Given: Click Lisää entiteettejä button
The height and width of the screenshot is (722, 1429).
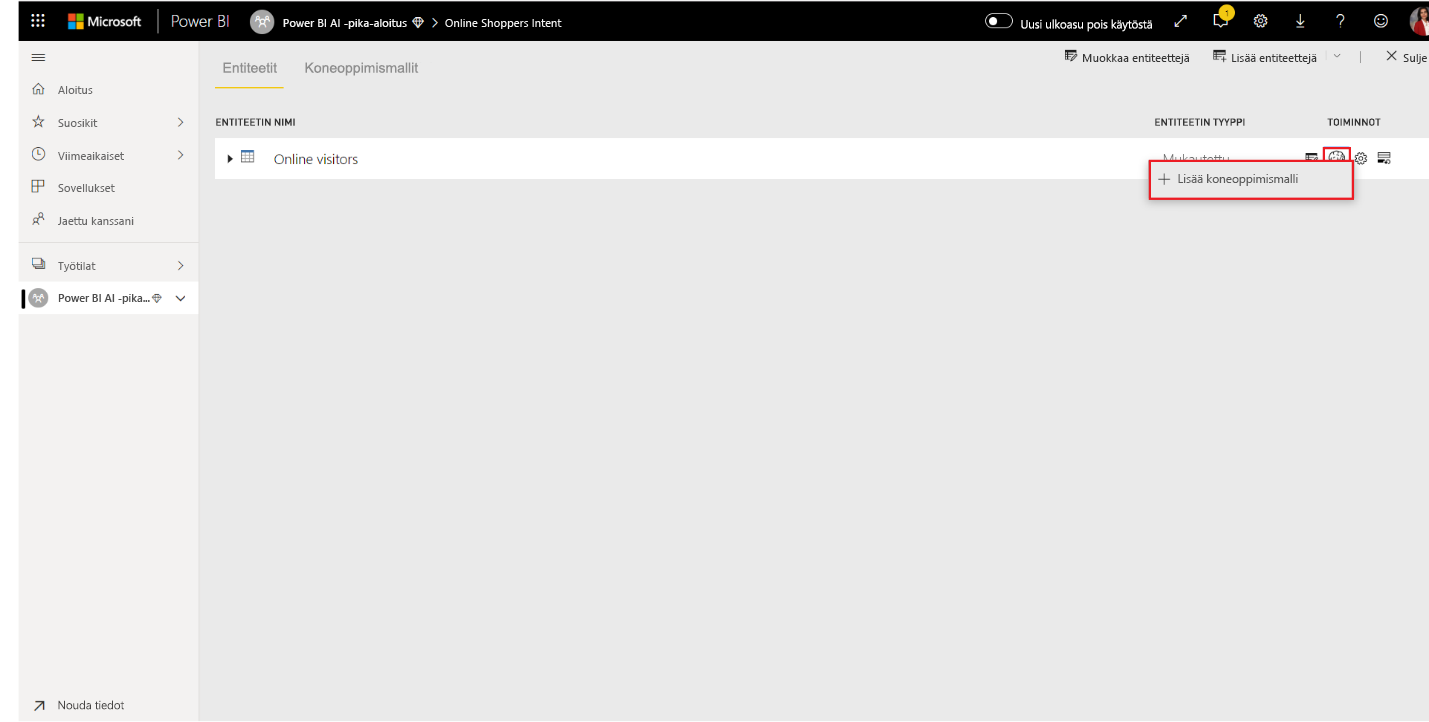Looking at the screenshot, I should (1265, 57).
